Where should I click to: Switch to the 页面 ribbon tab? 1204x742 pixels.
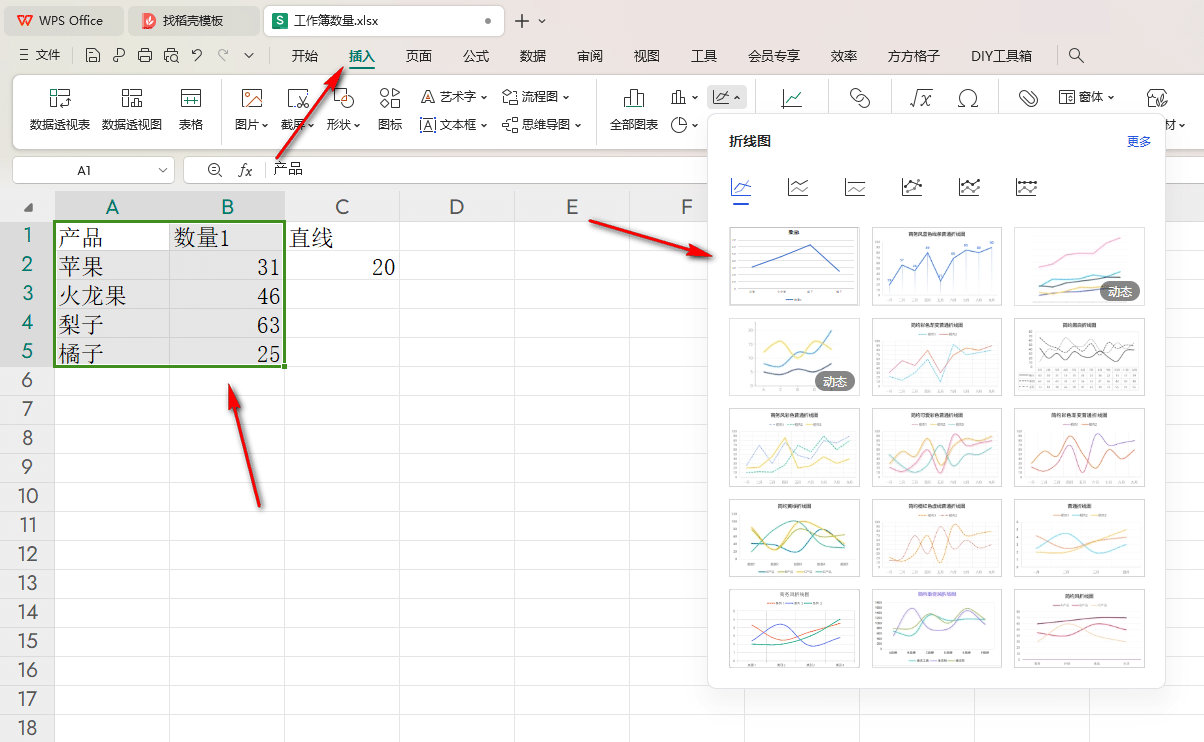pos(419,56)
